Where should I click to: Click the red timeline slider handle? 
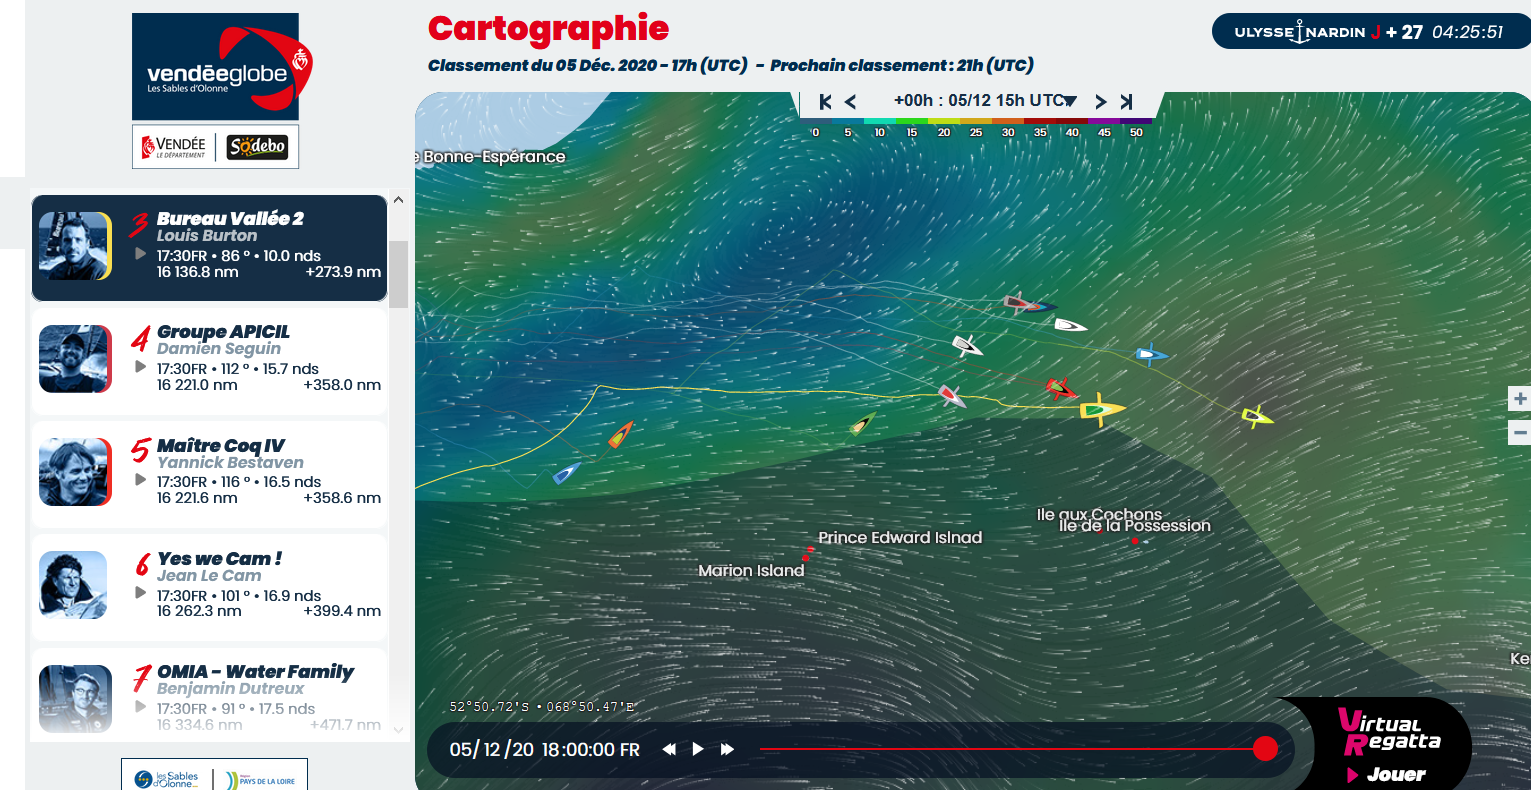[1265, 749]
